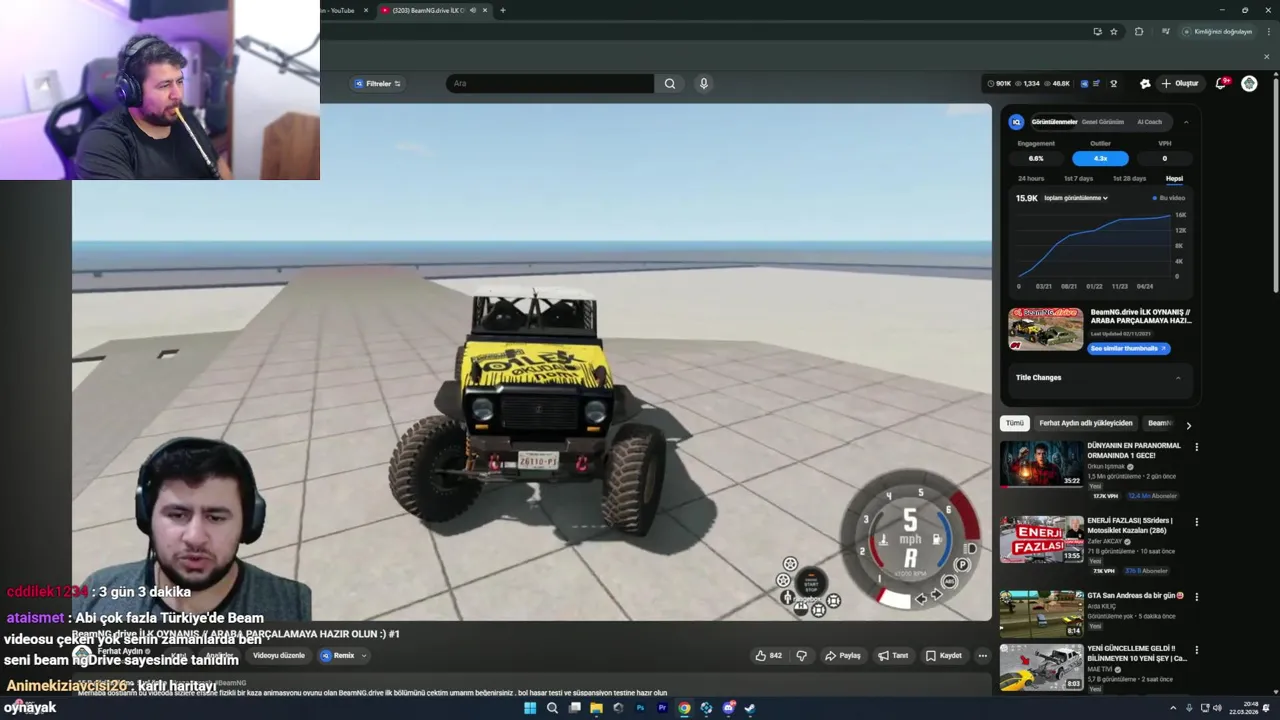Select the VPH 0 metric pill
The width and height of the screenshot is (1280, 720).
point(1164,158)
